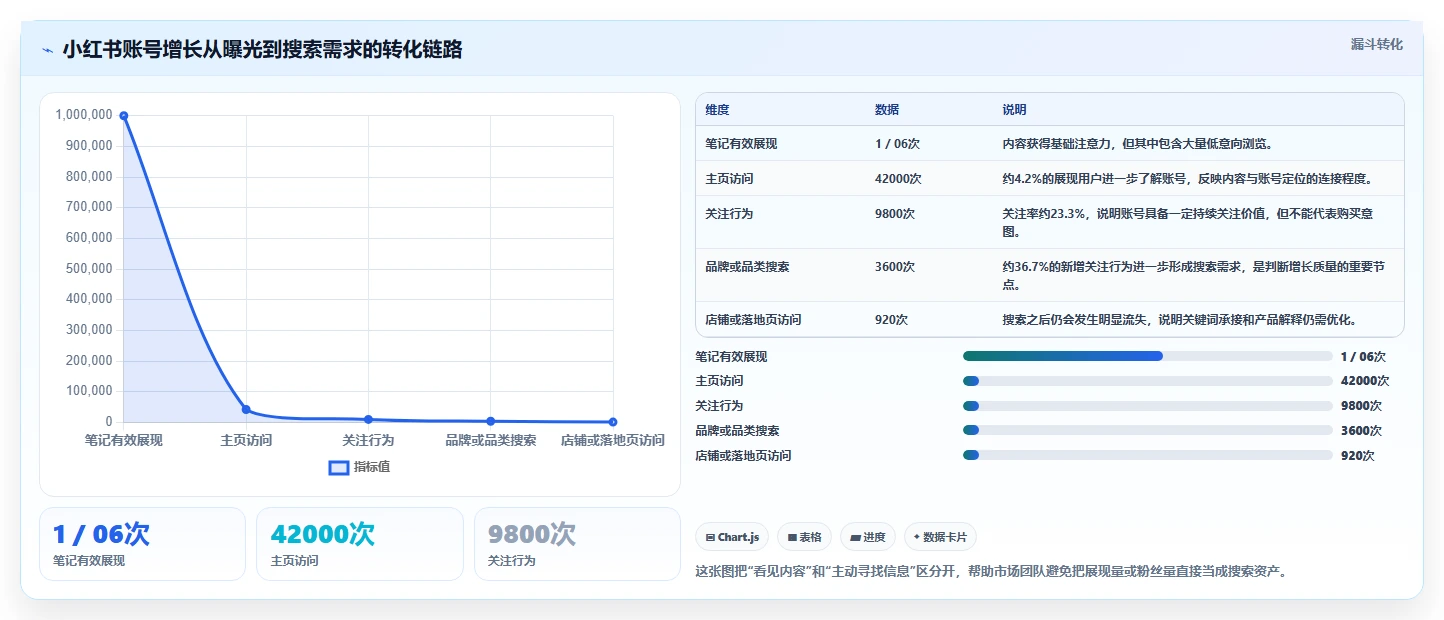Select the 数据卡片 chip
1444x620 pixels.
tap(940, 537)
